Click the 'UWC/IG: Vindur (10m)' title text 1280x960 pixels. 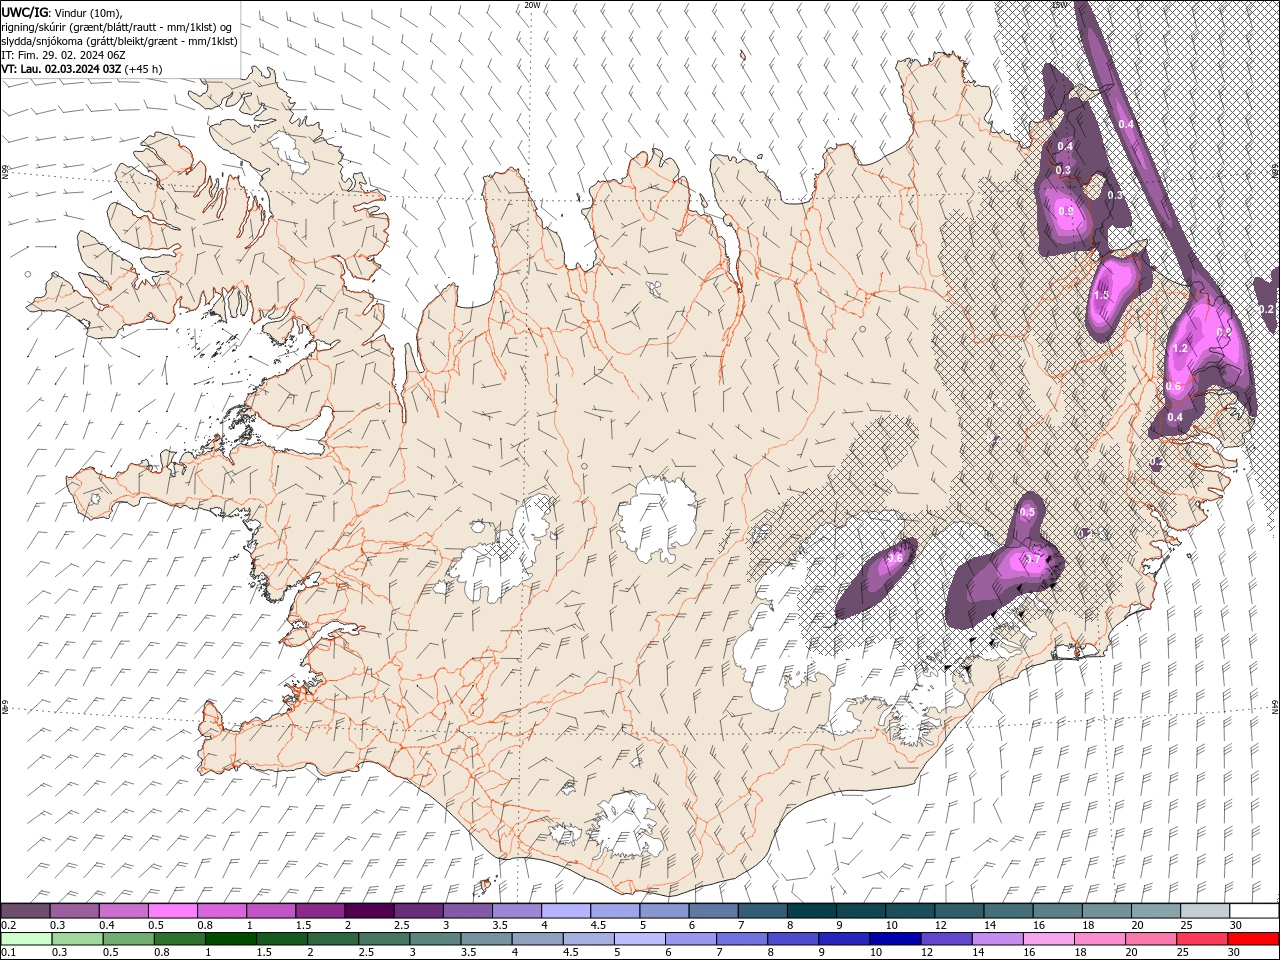pyautogui.click(x=62, y=12)
